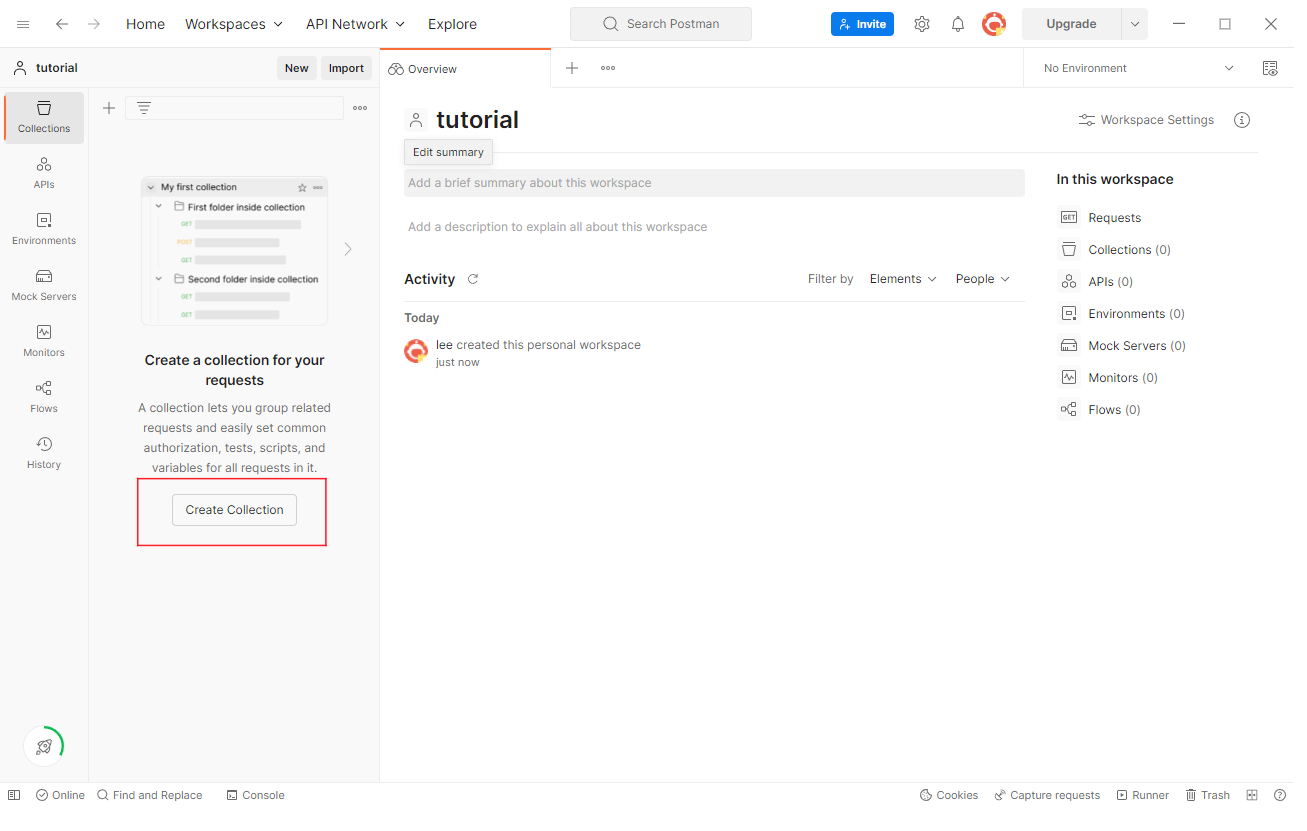Click Online status in status bar
This screenshot has width=1307, height=831.
pyautogui.click(x=60, y=795)
